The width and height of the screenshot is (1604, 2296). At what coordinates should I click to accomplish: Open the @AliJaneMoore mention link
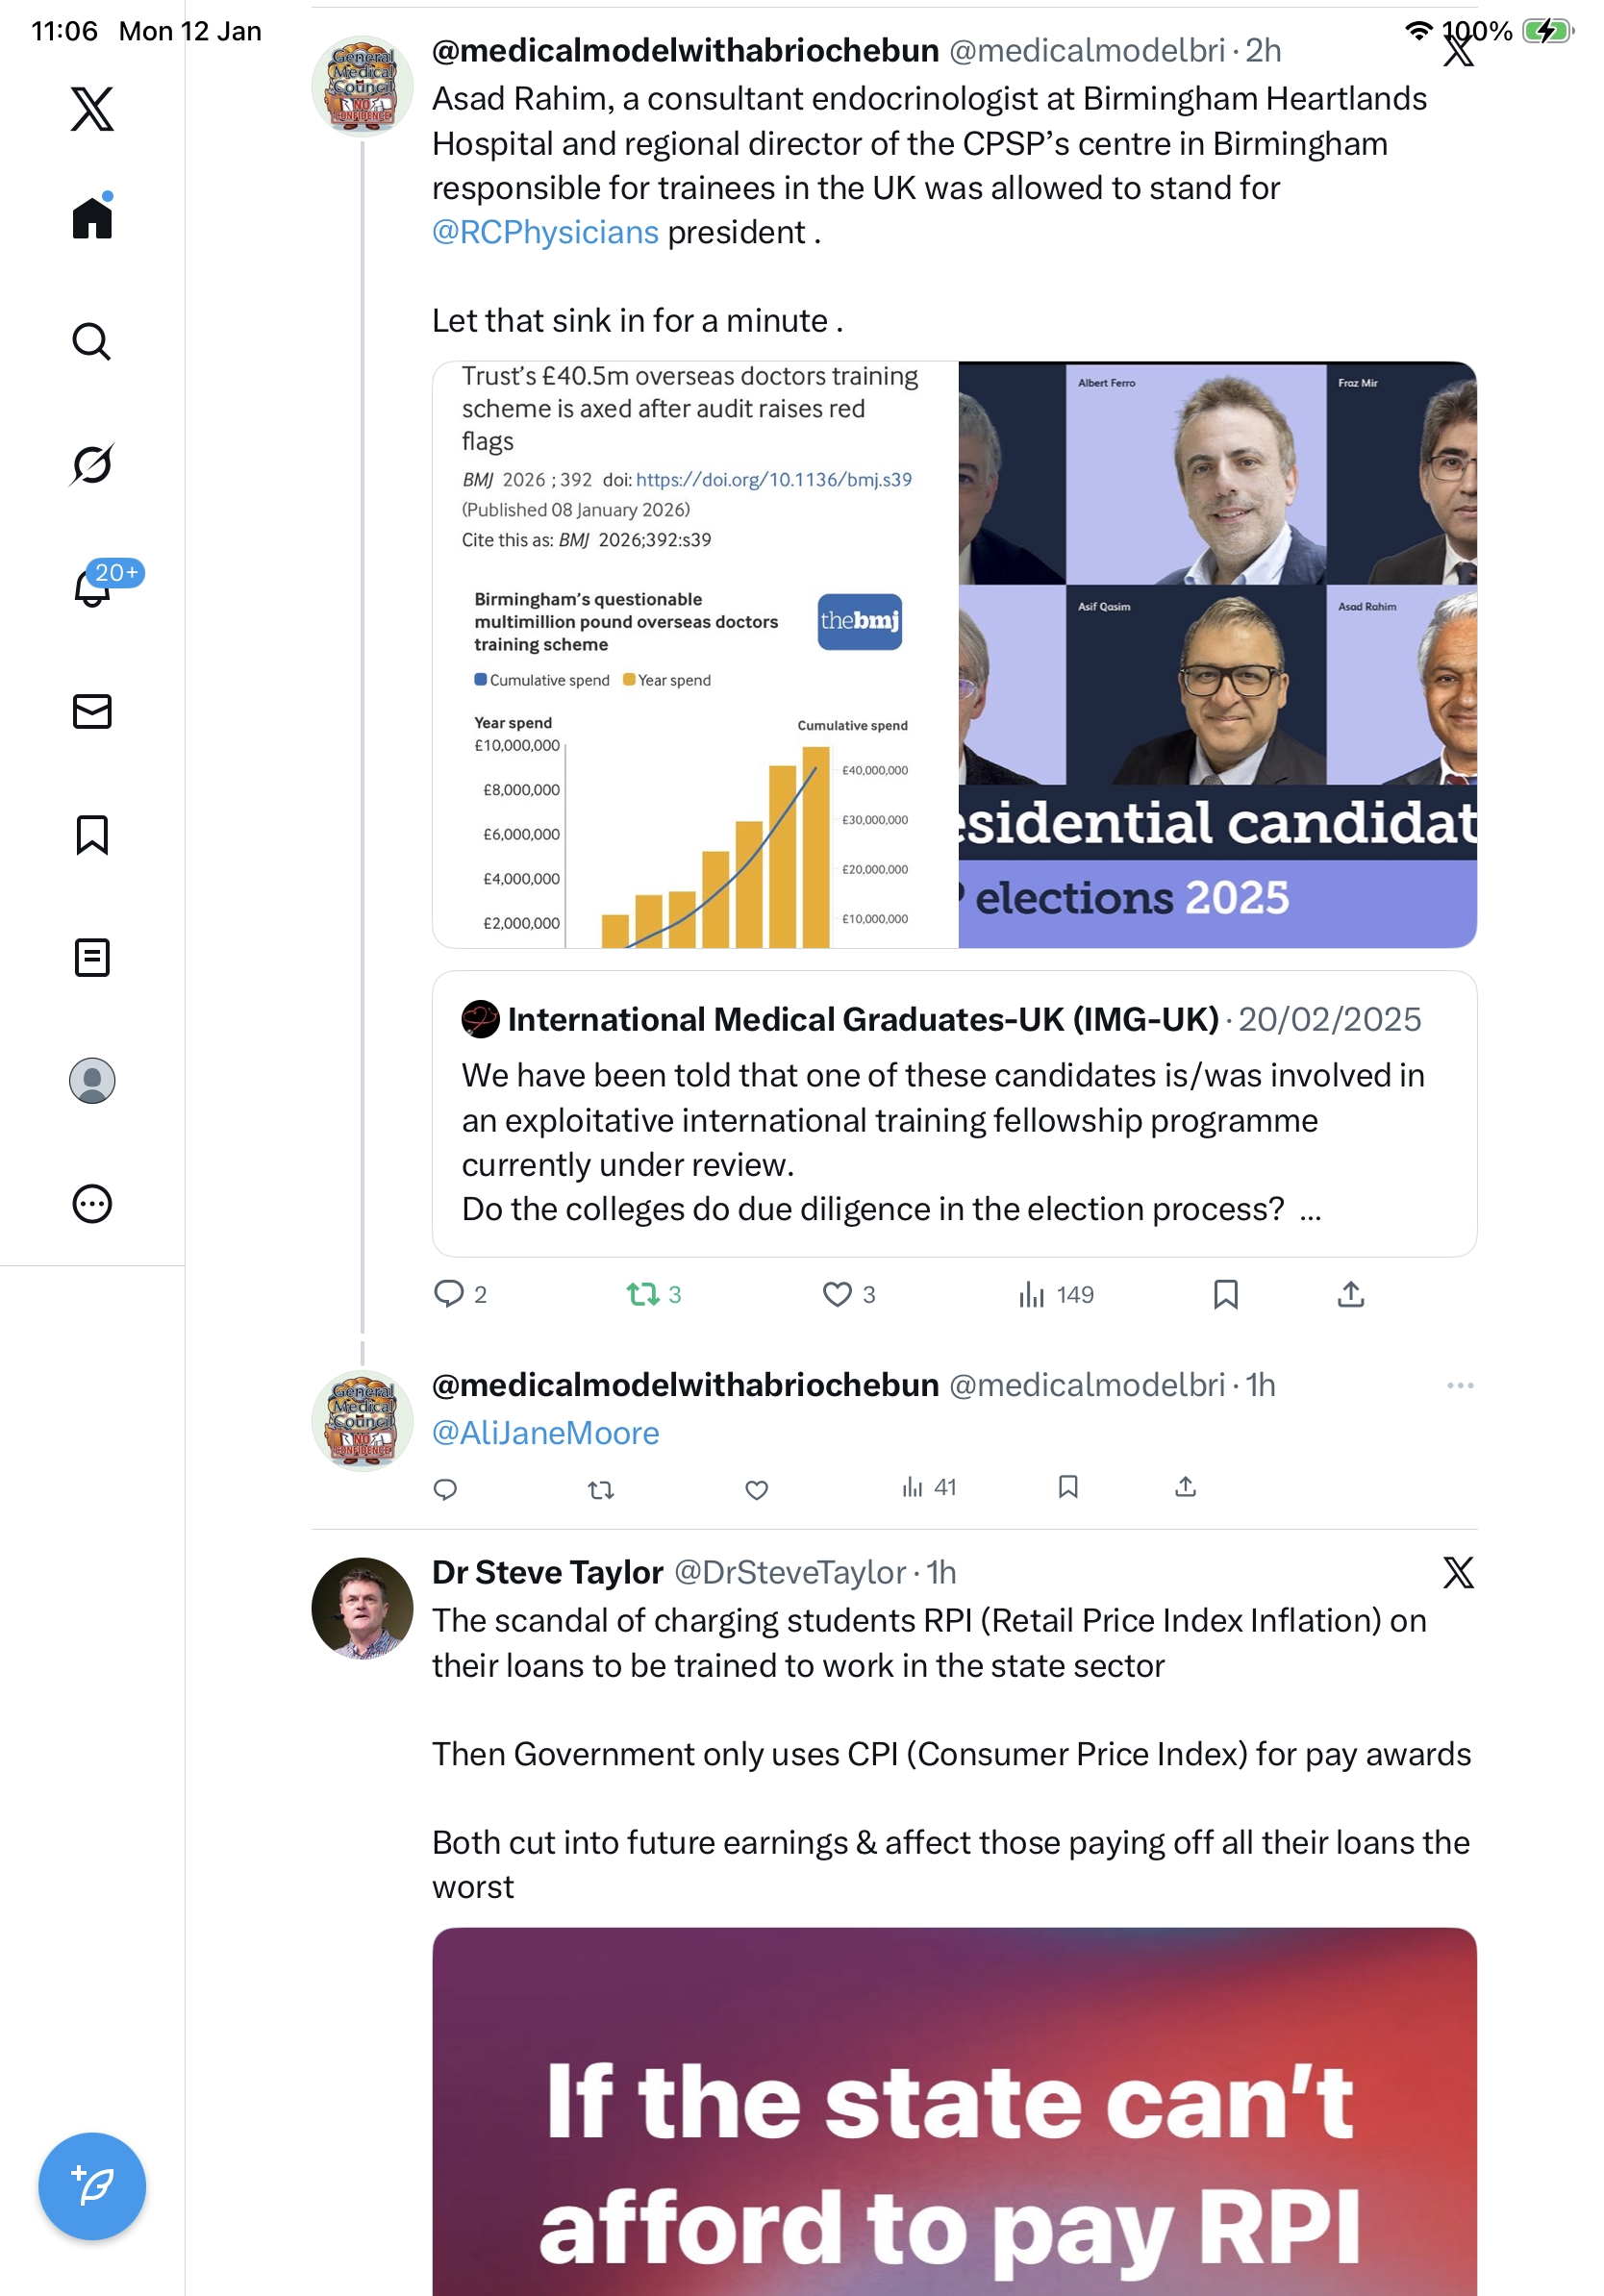pyautogui.click(x=546, y=1434)
